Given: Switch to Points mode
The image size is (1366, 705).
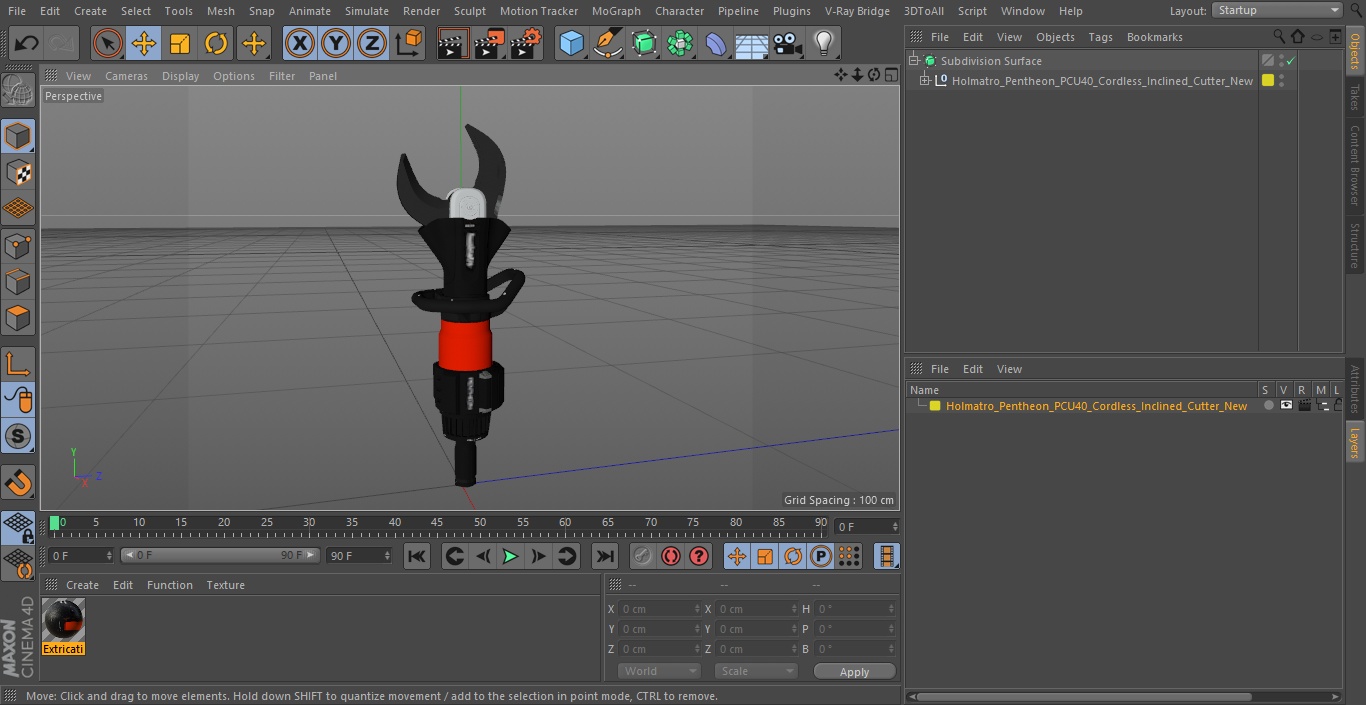Looking at the screenshot, I should pos(18,245).
